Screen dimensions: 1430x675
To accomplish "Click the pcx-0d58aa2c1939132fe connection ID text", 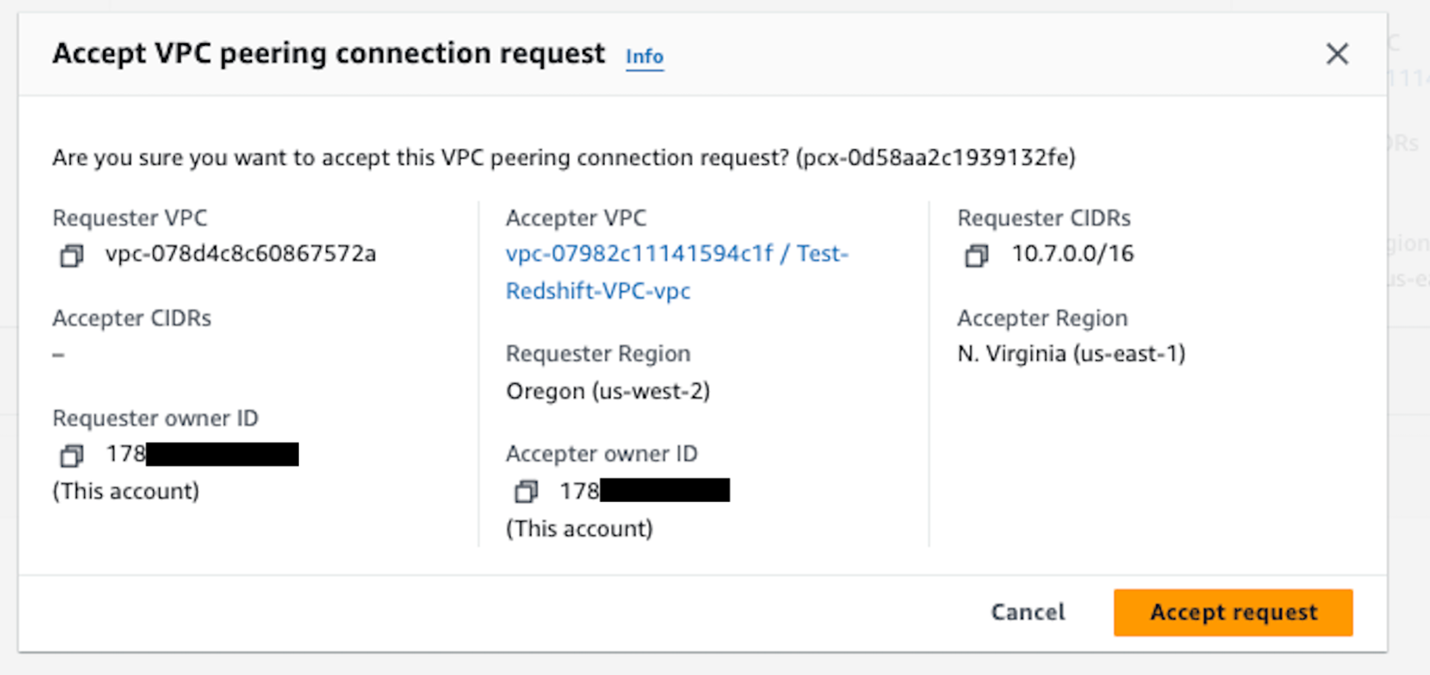I will [936, 158].
